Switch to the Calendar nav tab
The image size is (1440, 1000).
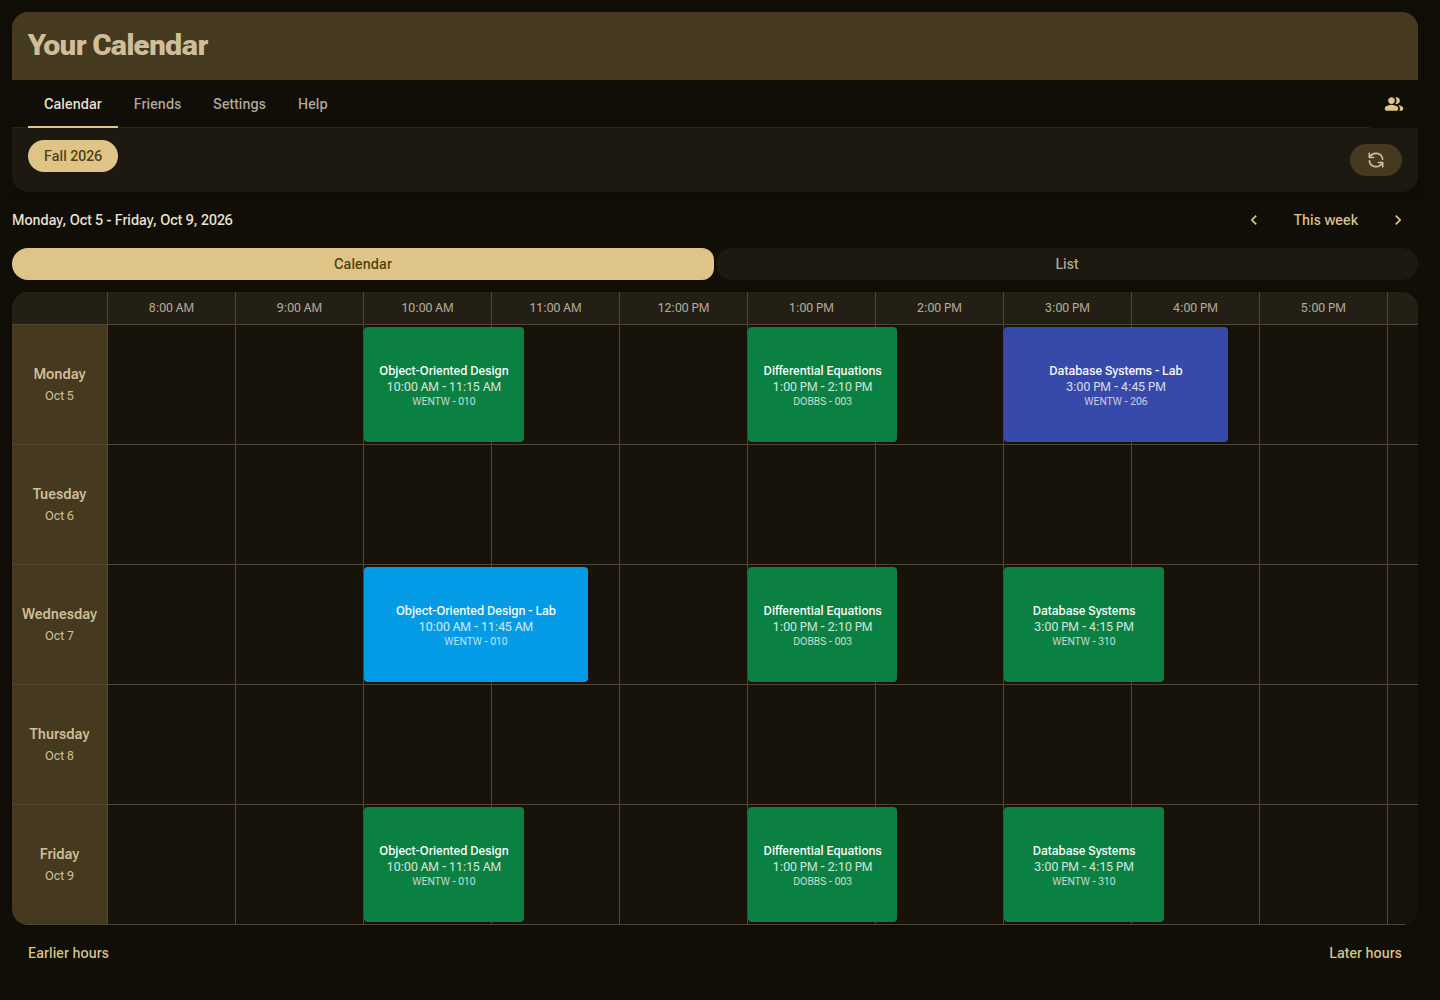tap(73, 104)
